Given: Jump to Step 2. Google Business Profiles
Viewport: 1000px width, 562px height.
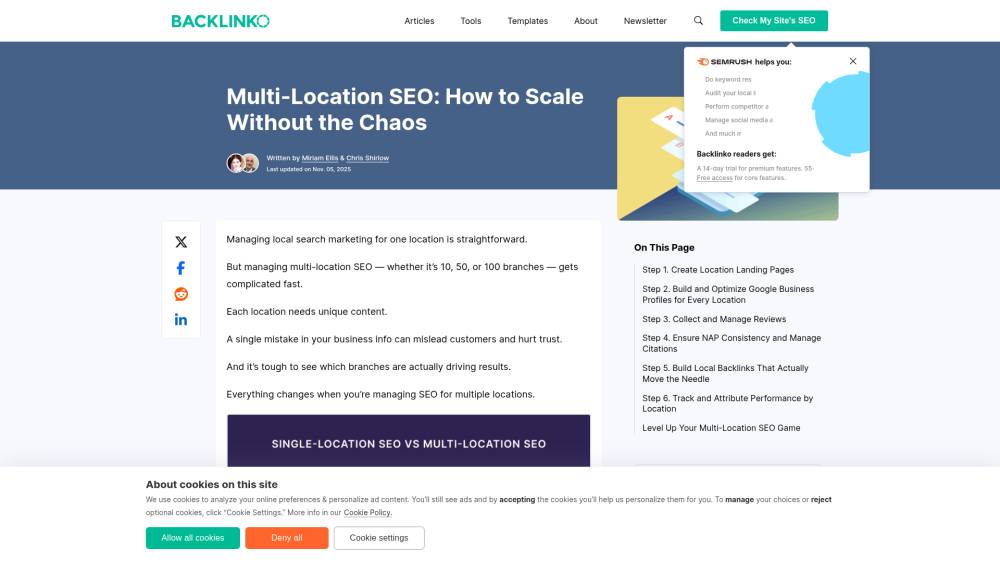Looking at the screenshot, I should coord(728,294).
